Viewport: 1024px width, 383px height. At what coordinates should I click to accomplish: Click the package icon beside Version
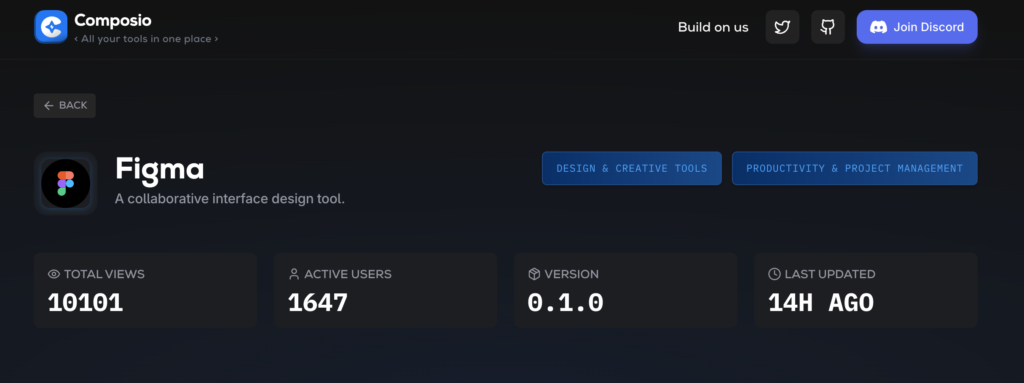(x=534, y=274)
